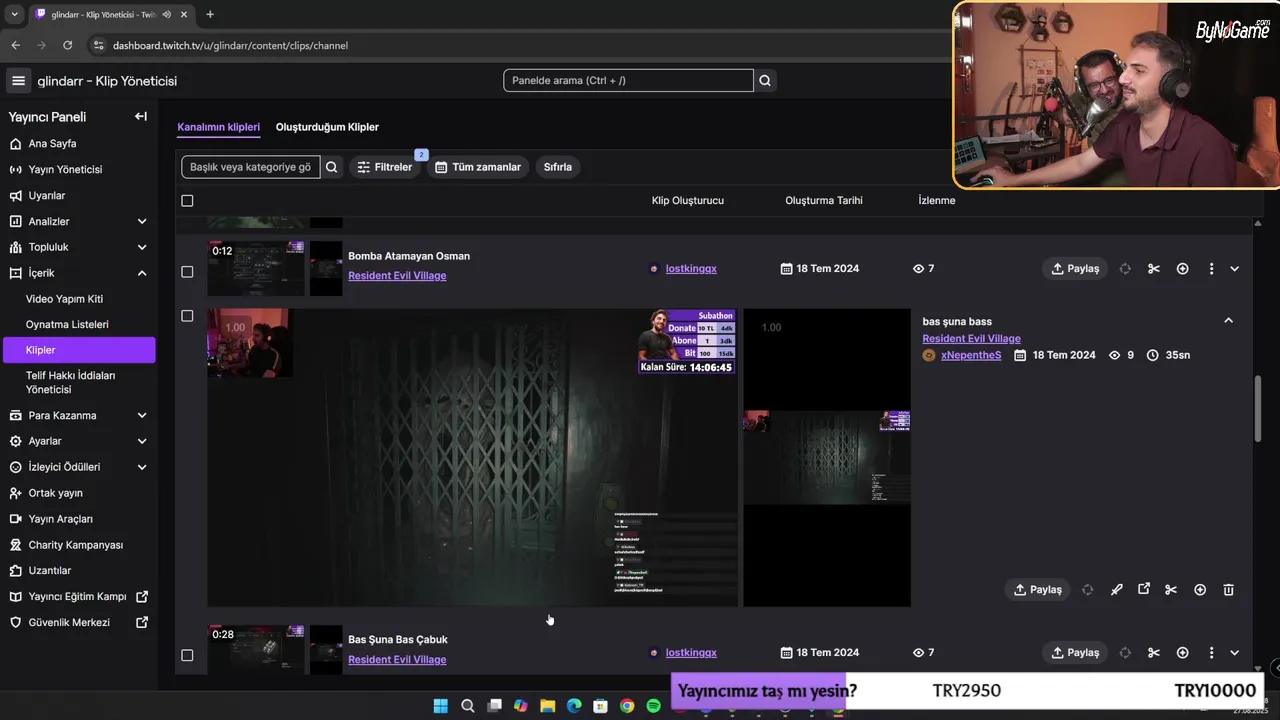Screen dimensions: 1280x720
Task: Open File Explorer from taskbar
Action: tap(547, 706)
